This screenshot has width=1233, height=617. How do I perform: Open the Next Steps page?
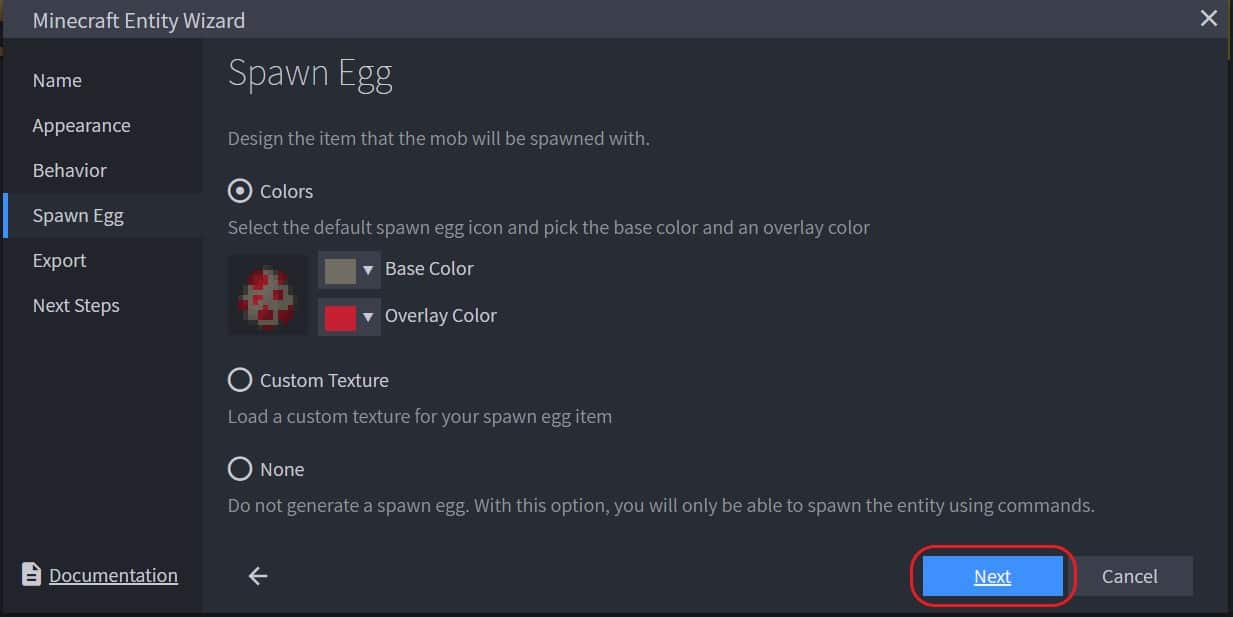(x=76, y=305)
